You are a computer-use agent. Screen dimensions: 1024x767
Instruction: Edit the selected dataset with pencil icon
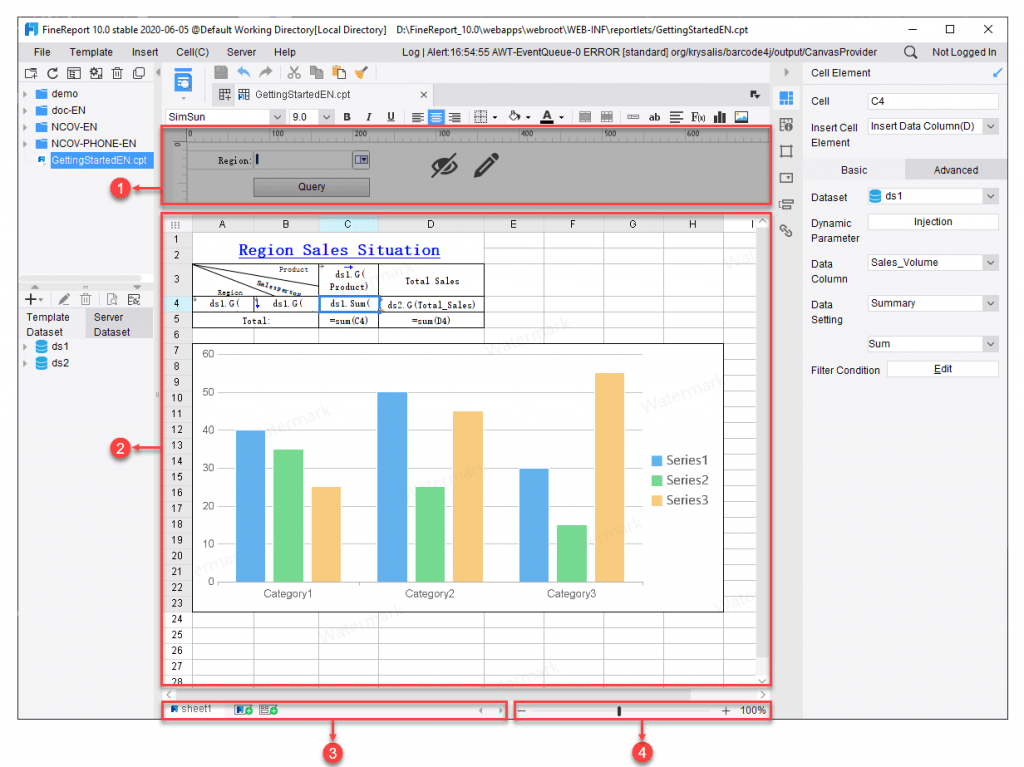[x=63, y=299]
